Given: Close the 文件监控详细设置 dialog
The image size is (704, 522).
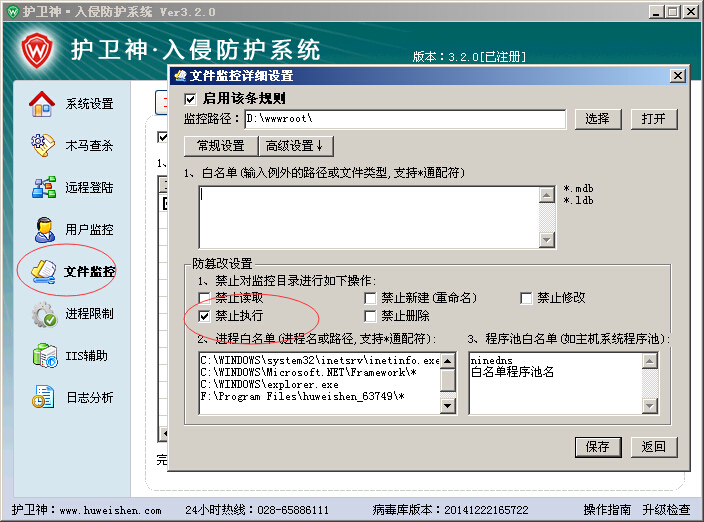Looking at the screenshot, I should (x=678, y=76).
